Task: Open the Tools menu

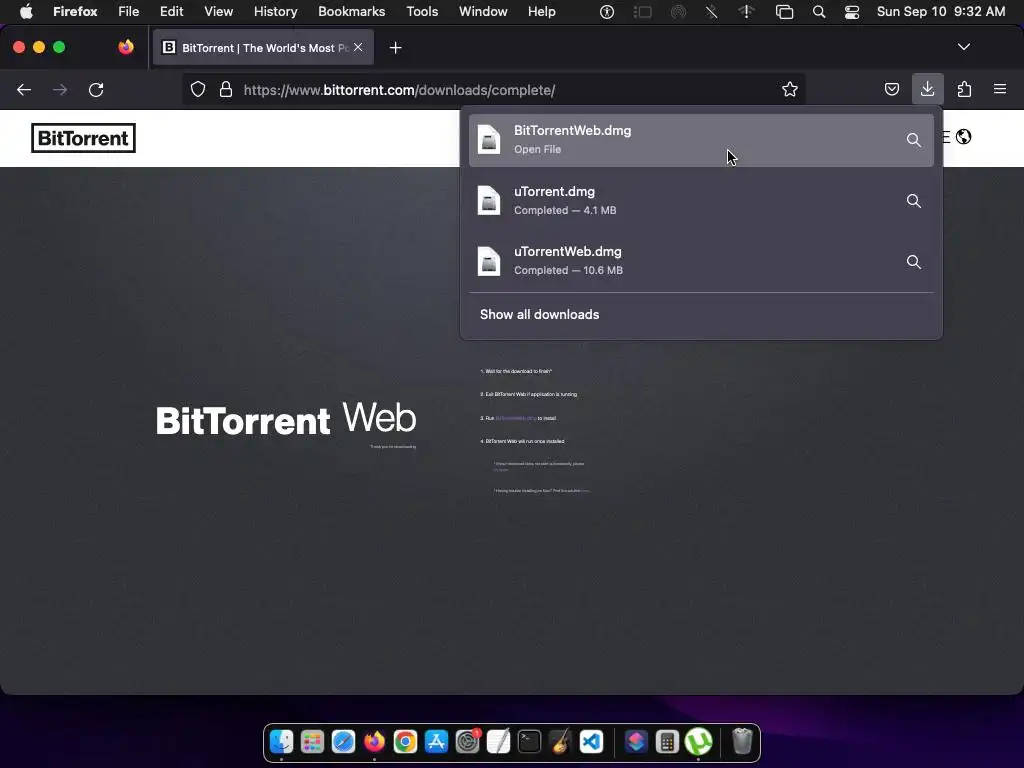Action: click(x=422, y=11)
